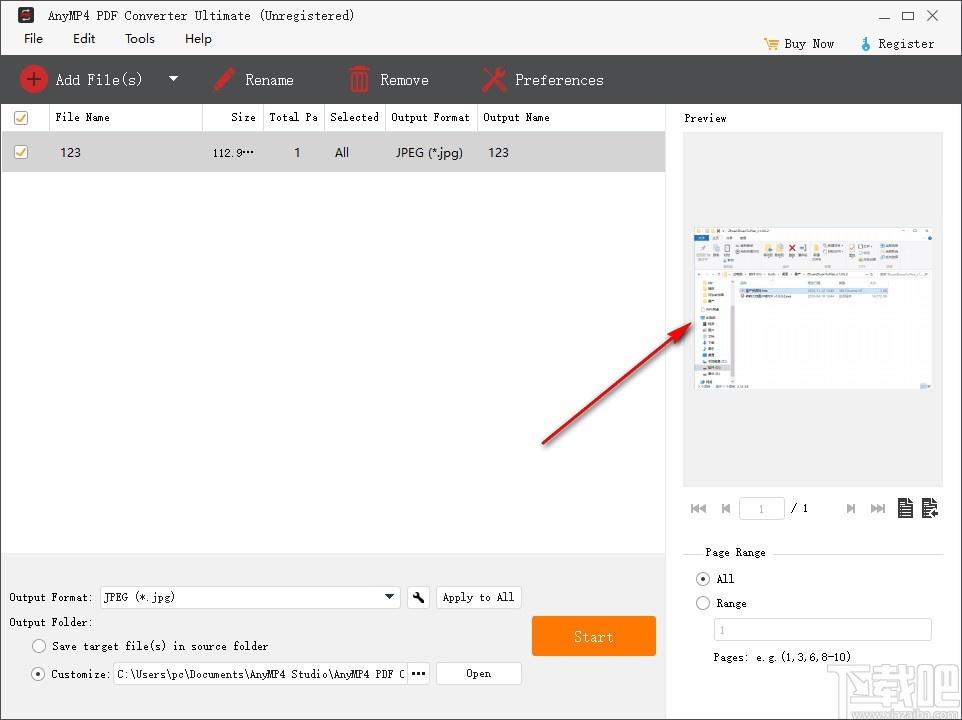This screenshot has width=962, height=720.
Task: Click the AnyMP4 app logo in the title bar
Action: [x=26, y=15]
